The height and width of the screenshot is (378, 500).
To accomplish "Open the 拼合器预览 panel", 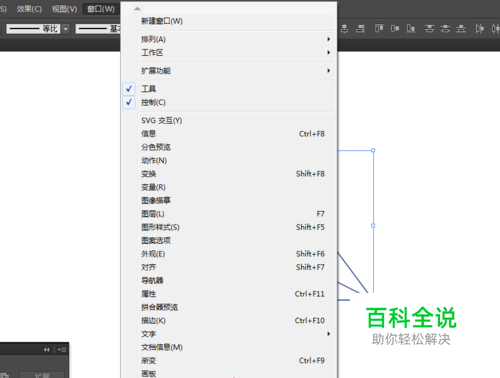I will 230,307.
